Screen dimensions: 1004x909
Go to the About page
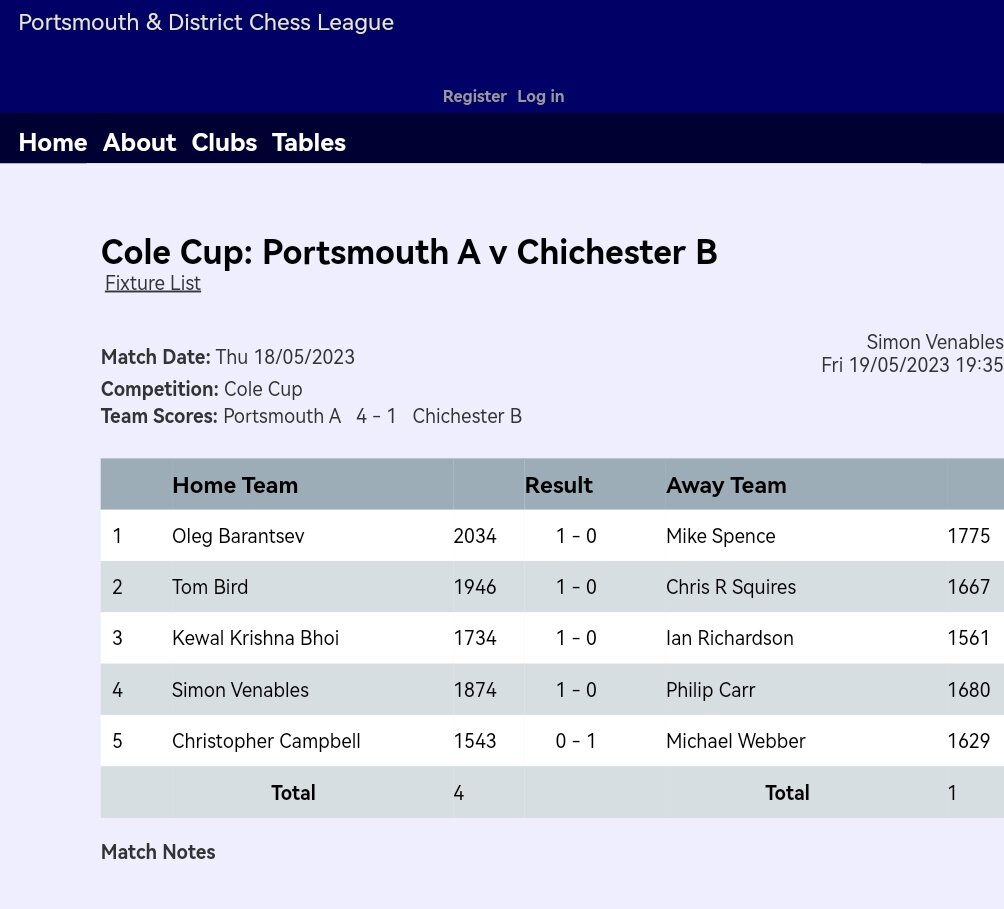140,143
